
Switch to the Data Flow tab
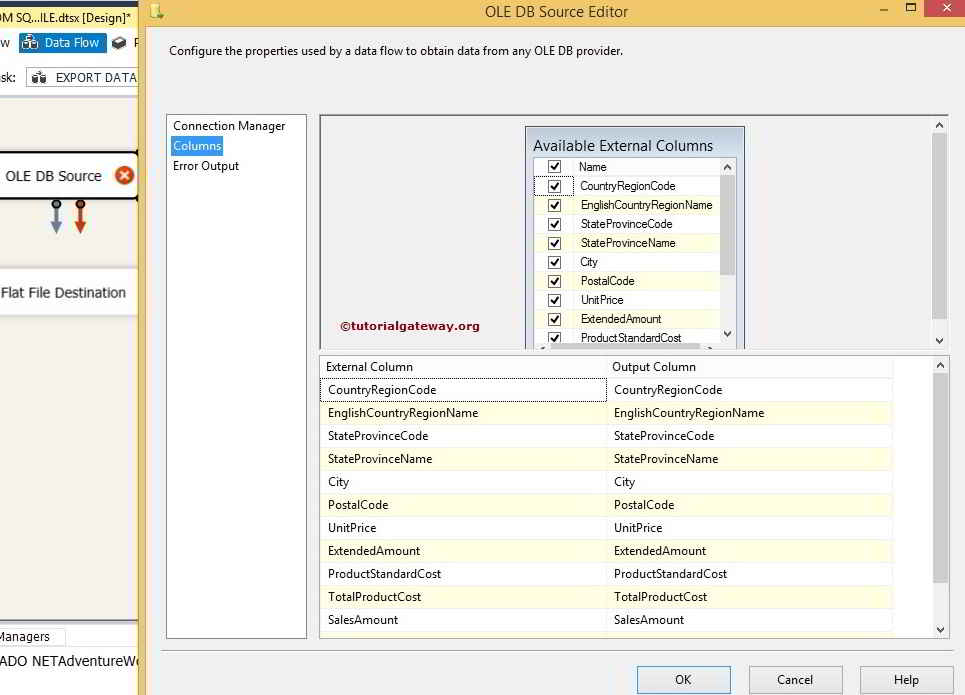tap(62, 42)
